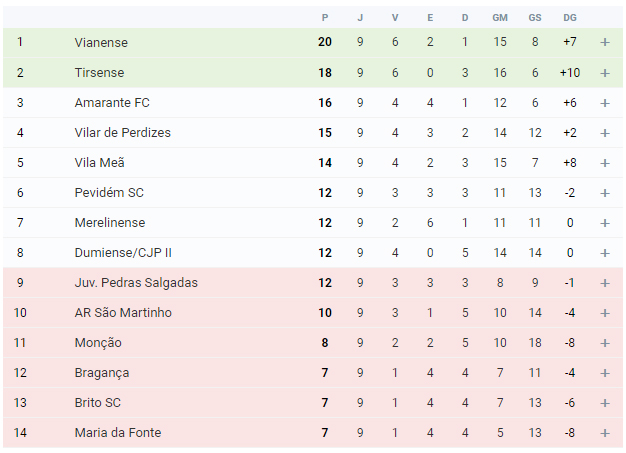Viewport: 626px width, 453px height.
Task: Click plus icon for Juv. Pedras Salgadas
Action: point(605,283)
